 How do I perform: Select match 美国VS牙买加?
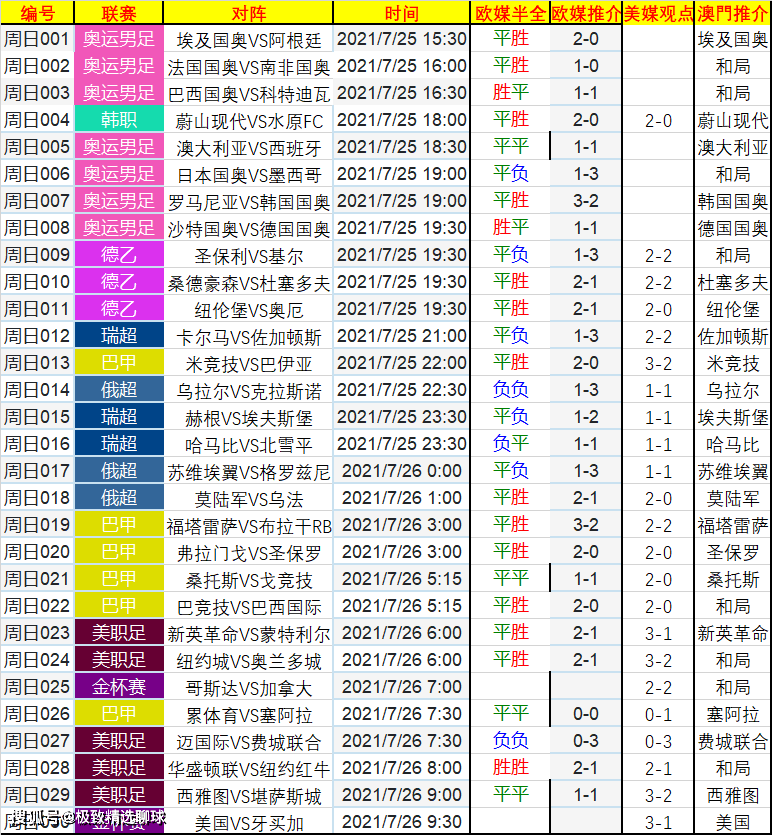click(x=248, y=822)
